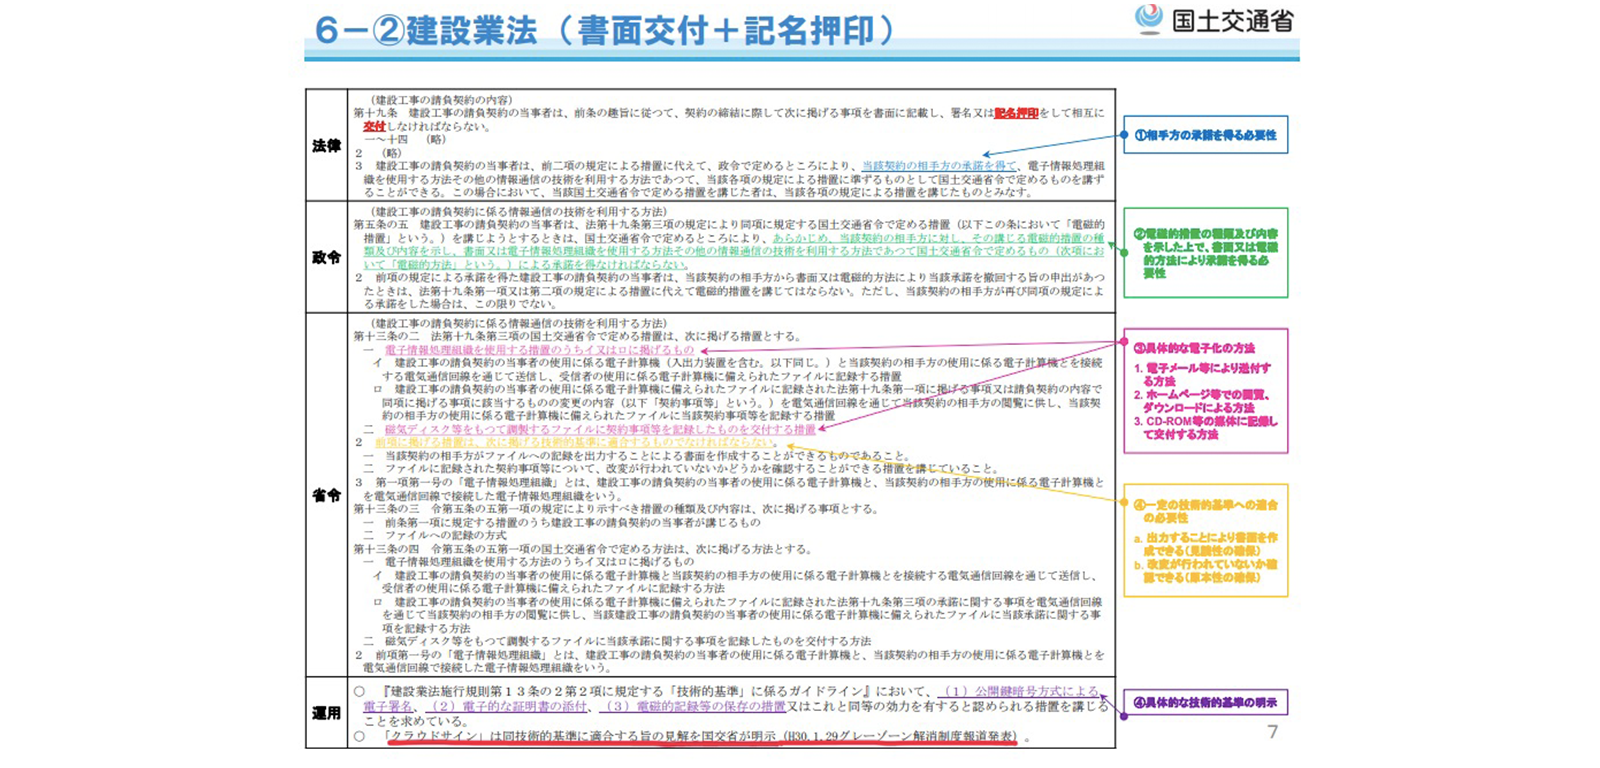Viewport: 1600px width, 768px height.
Task: Click purple underlined （２）電子的な証明書の添付
Action: click(x=507, y=707)
